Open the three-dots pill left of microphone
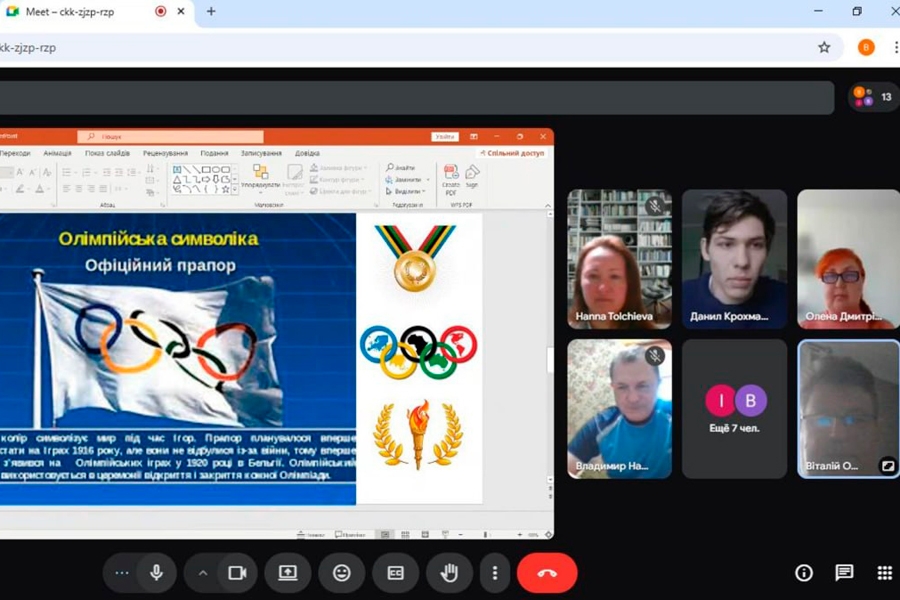This screenshot has height=600, width=900. (x=122, y=572)
